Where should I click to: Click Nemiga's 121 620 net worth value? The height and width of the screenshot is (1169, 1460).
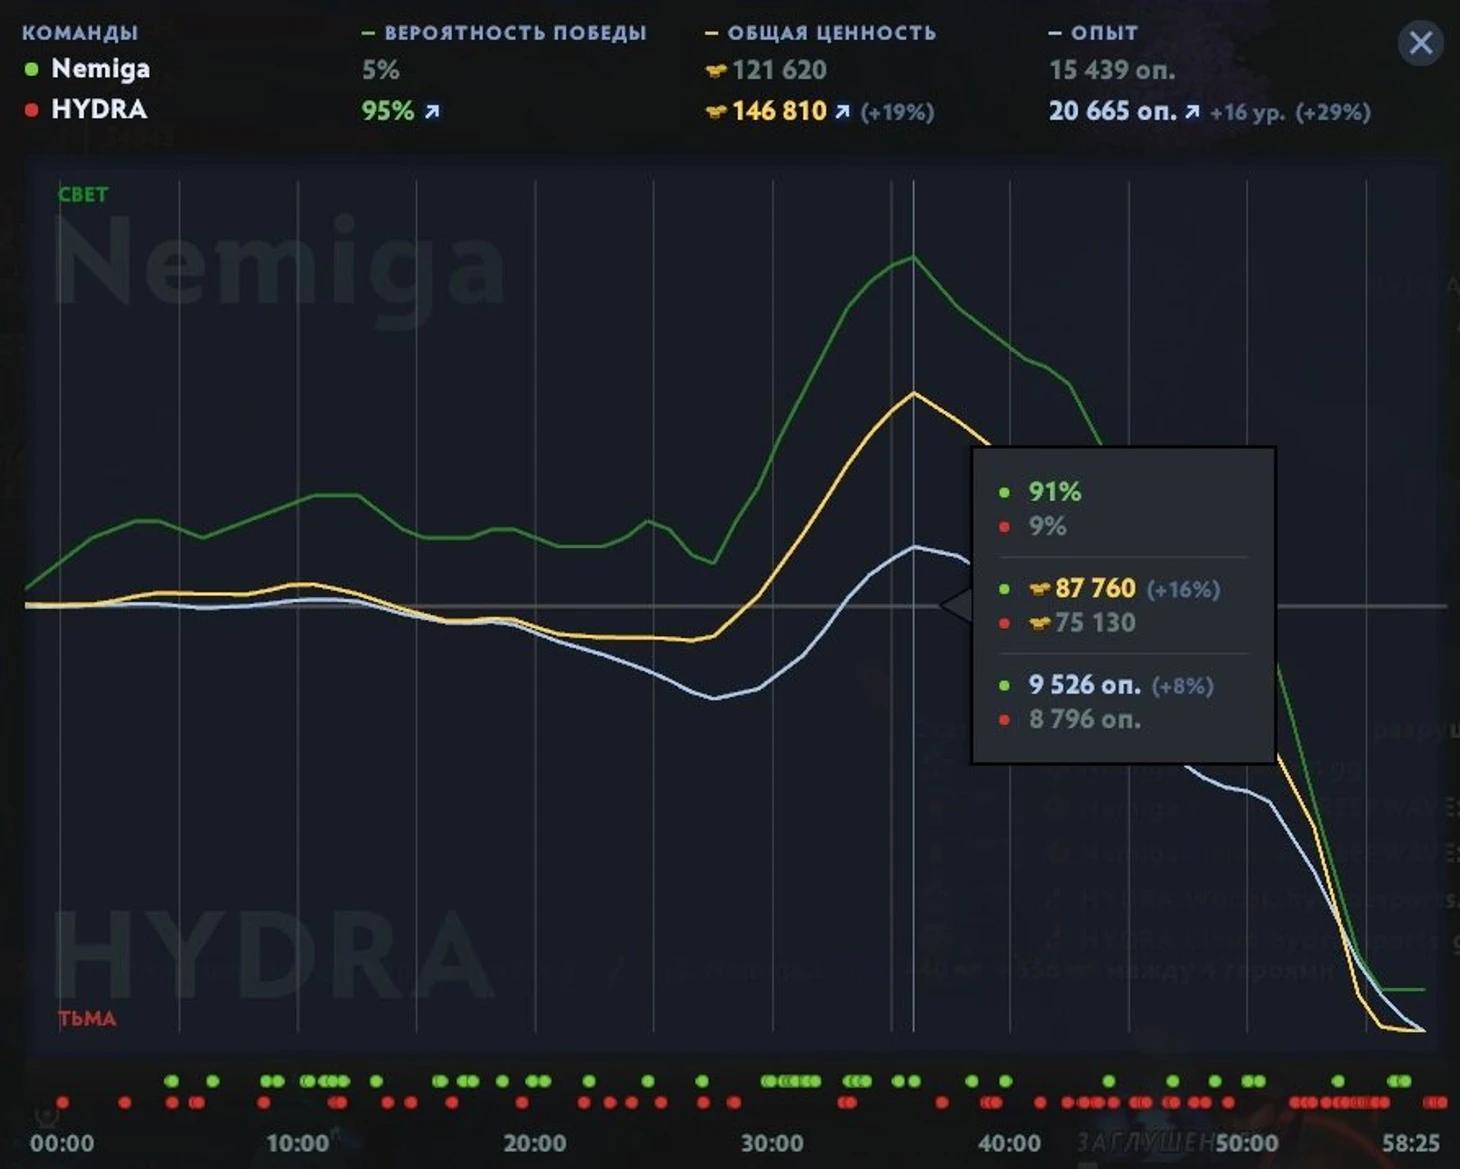click(779, 70)
